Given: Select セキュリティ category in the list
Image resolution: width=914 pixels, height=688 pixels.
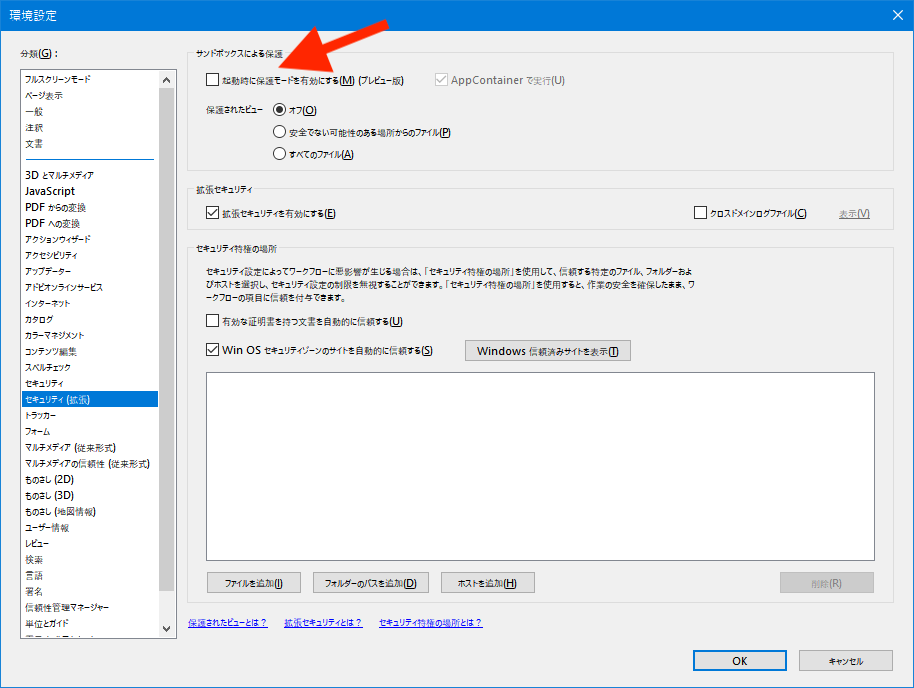Looking at the screenshot, I should coord(44,383).
